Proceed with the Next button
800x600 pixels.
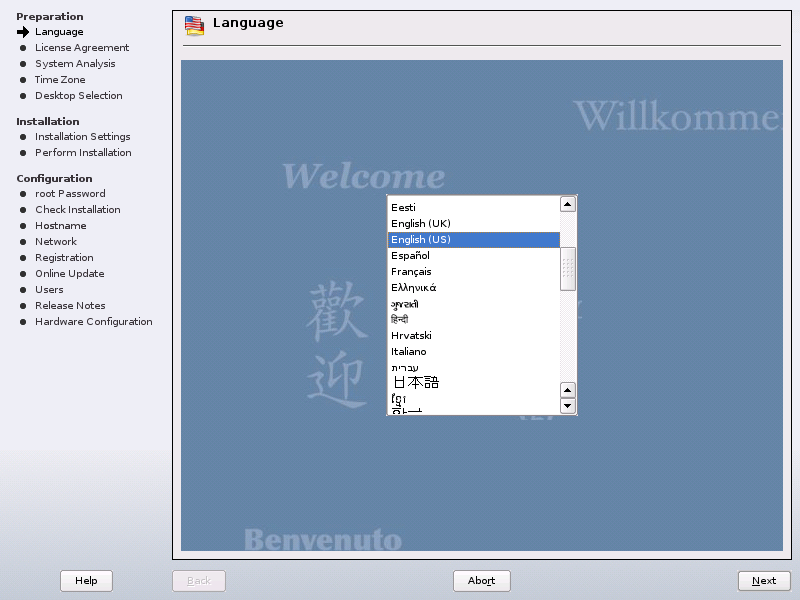point(764,581)
